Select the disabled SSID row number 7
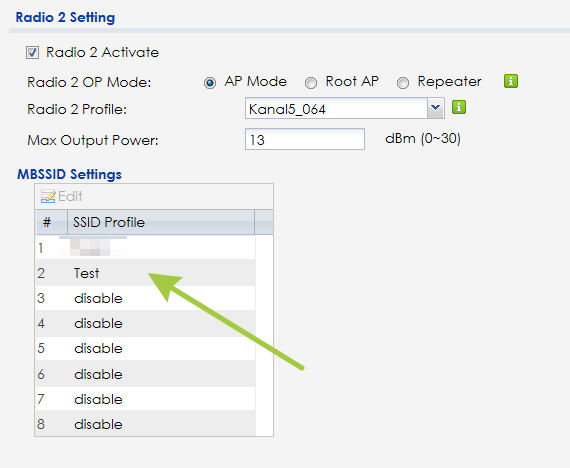The image size is (570, 468). point(145,399)
